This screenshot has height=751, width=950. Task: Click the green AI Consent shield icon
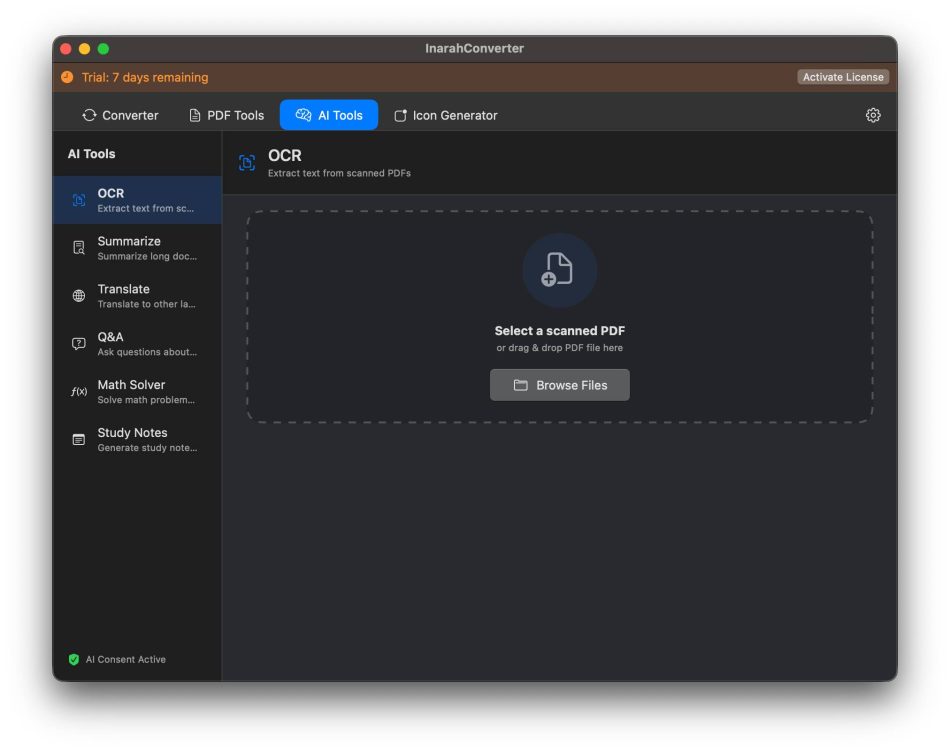(x=73, y=660)
